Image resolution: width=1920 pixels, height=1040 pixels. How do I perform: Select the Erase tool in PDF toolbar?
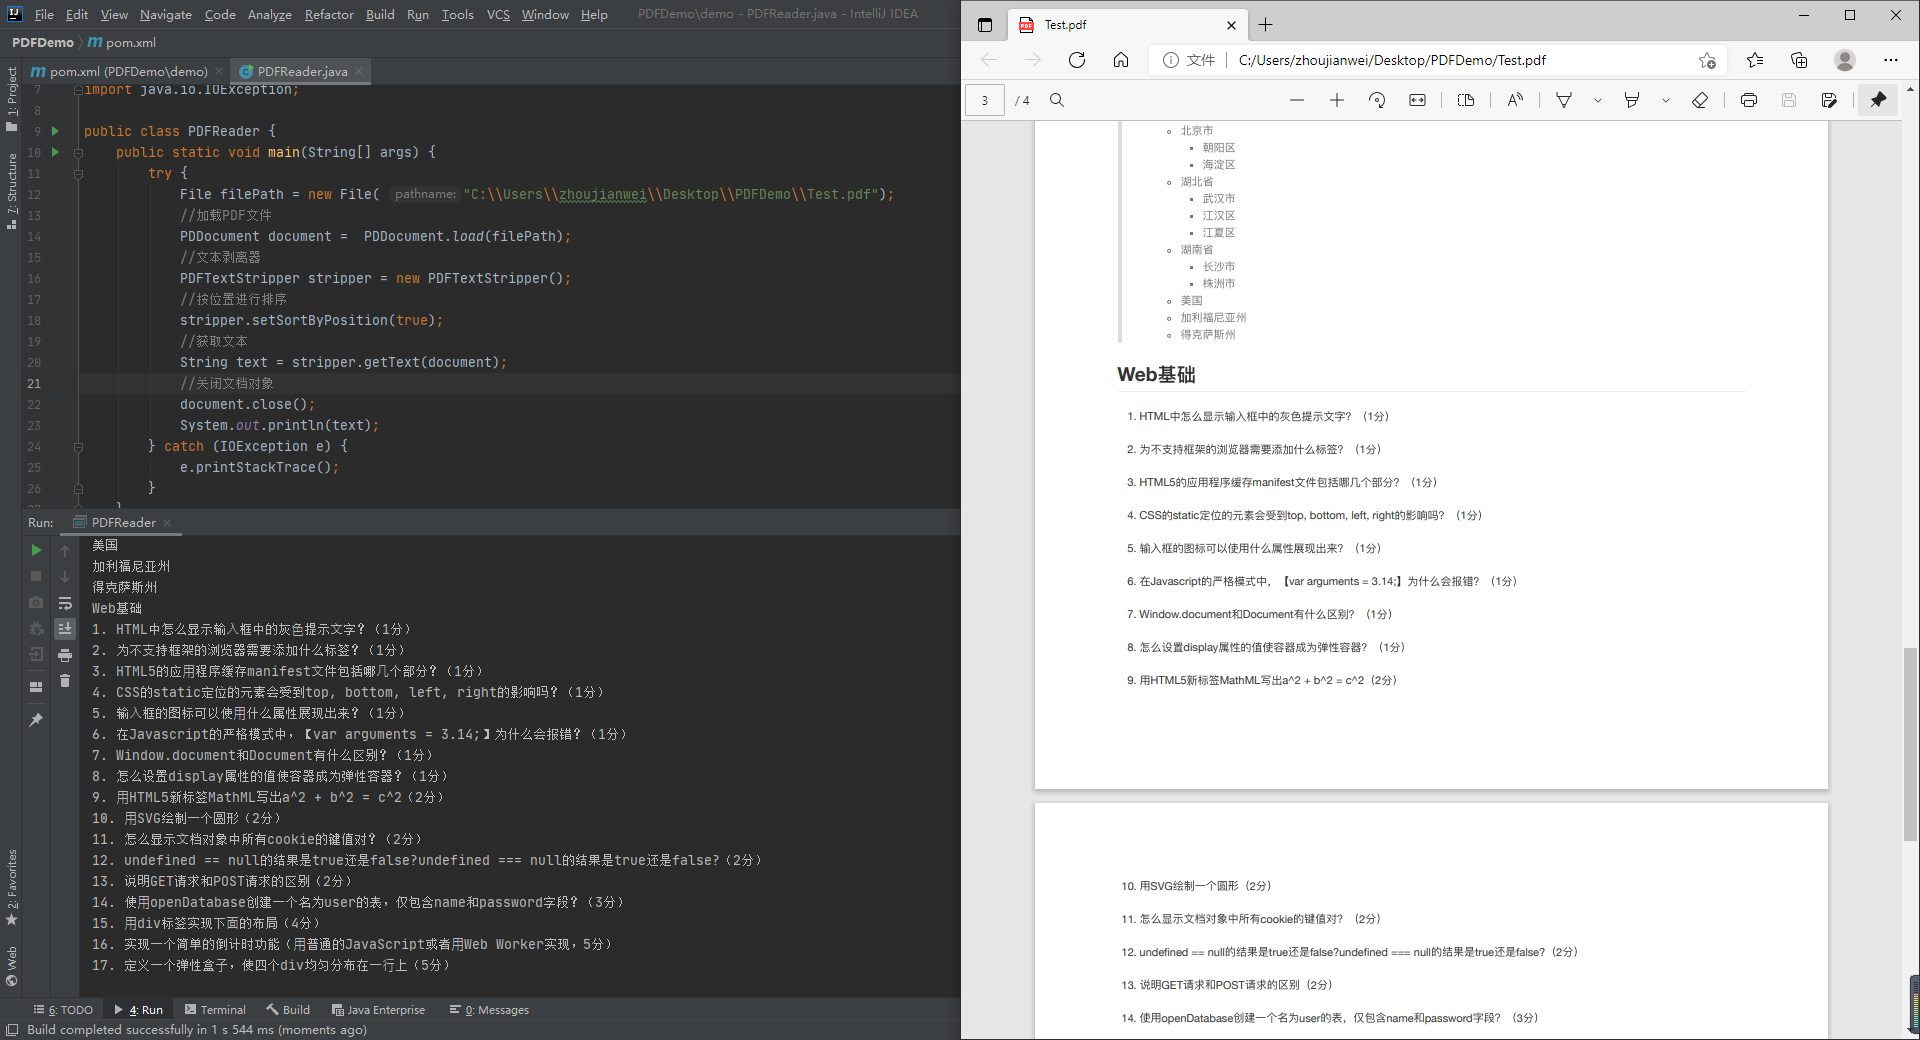(x=1700, y=100)
